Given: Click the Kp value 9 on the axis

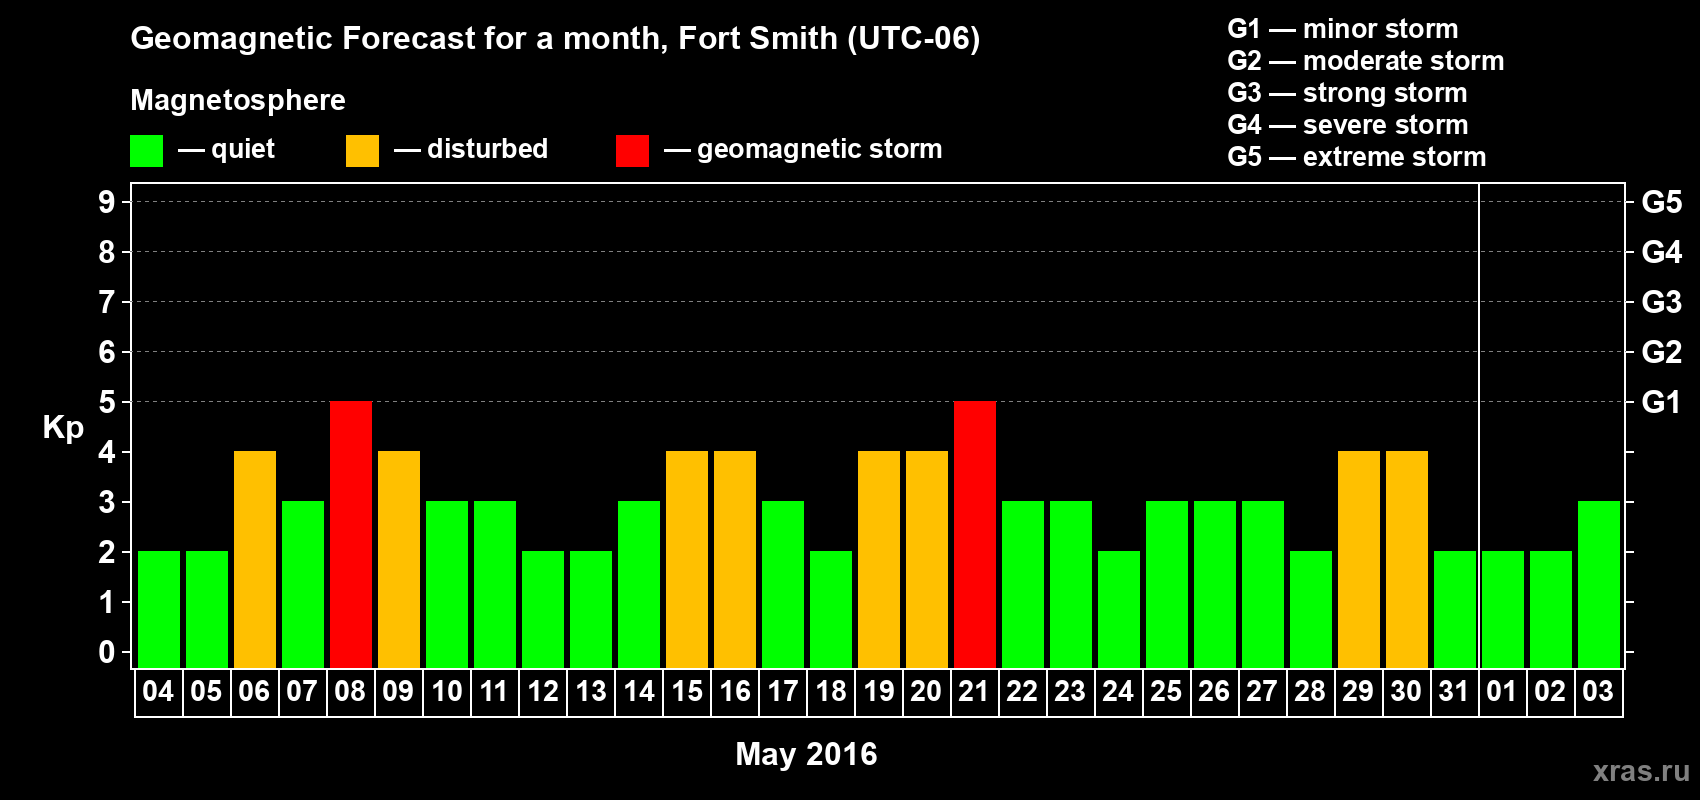Looking at the screenshot, I should point(107,202).
